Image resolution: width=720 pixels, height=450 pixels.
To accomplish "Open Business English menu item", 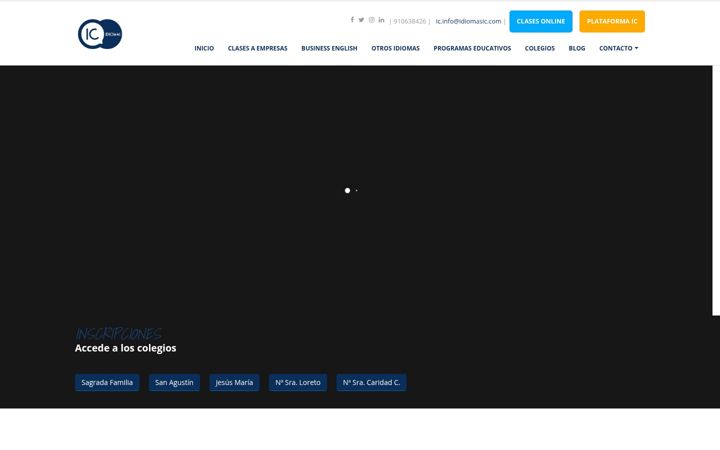I will click(329, 48).
